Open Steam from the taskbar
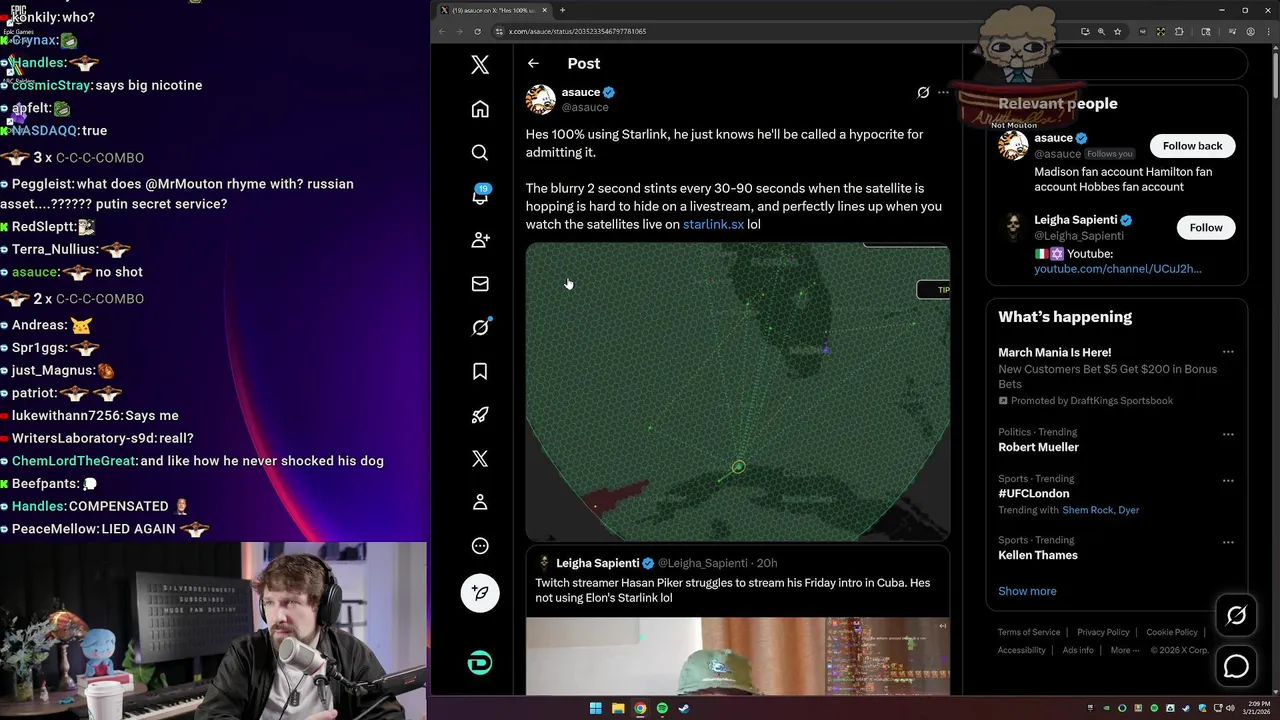The image size is (1280, 720). pyautogui.click(x=684, y=708)
